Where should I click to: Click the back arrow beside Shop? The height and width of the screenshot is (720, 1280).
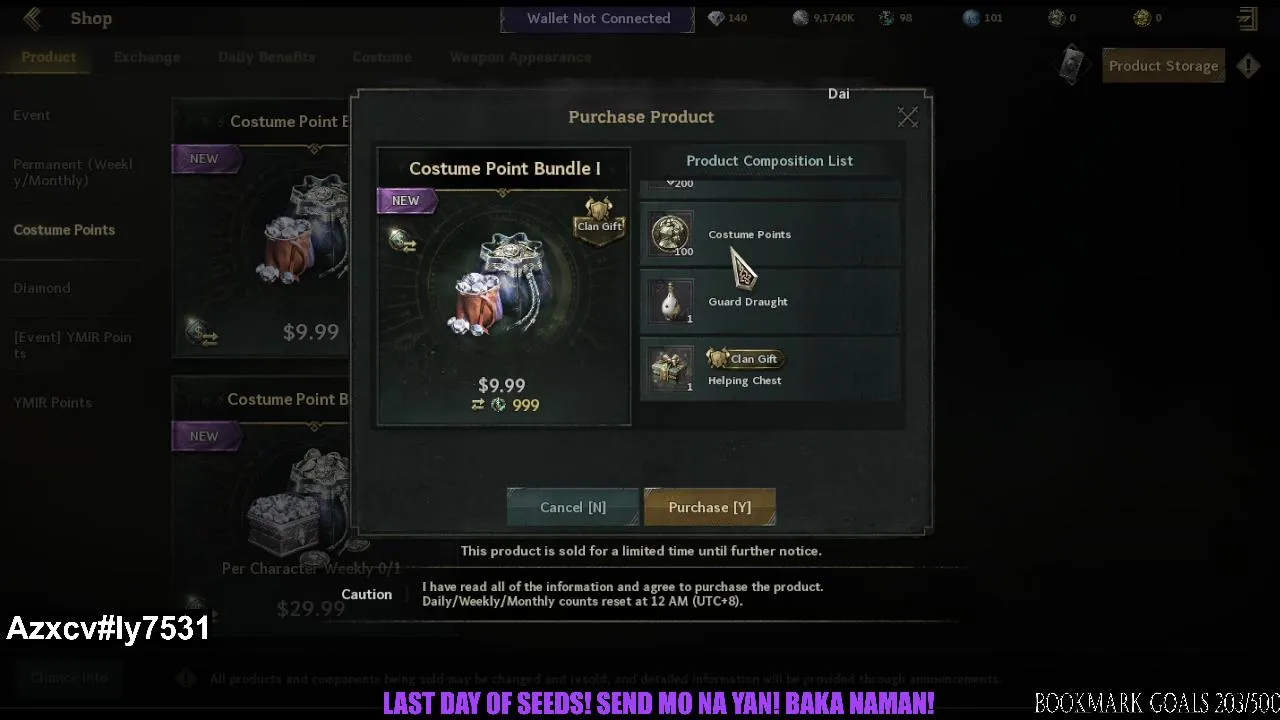tap(32, 18)
